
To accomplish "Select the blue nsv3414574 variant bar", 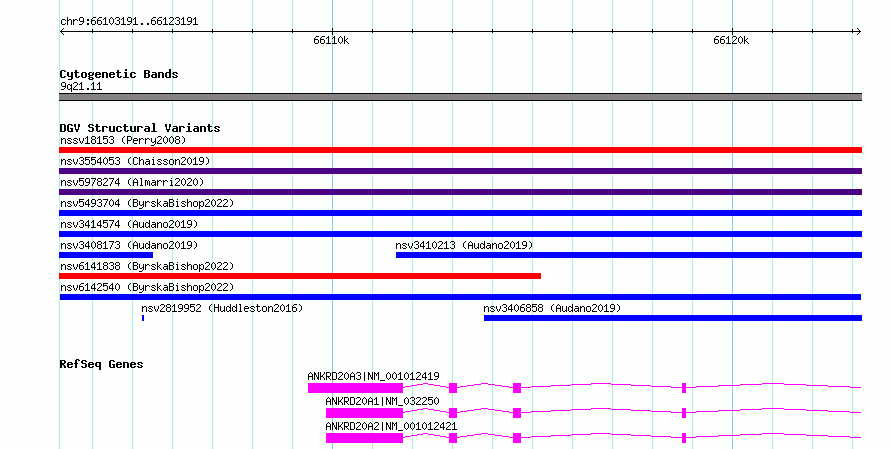I will click(x=460, y=234).
